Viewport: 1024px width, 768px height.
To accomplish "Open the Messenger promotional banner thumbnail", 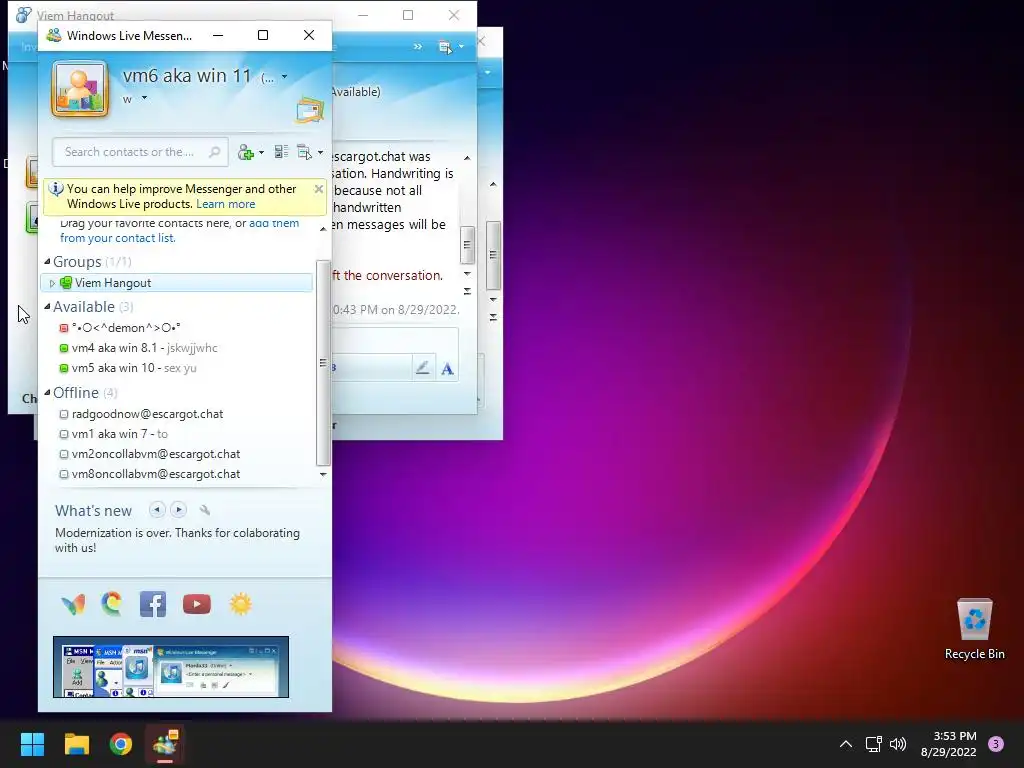I will tap(171, 667).
